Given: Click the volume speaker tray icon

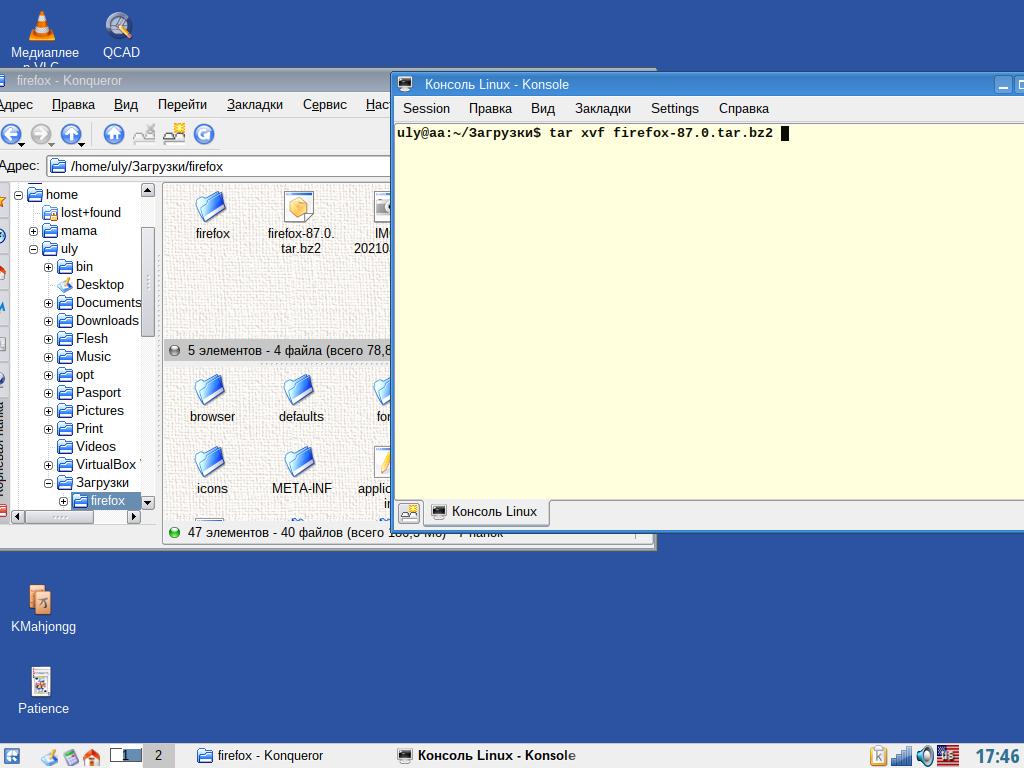Looking at the screenshot, I should (924, 756).
